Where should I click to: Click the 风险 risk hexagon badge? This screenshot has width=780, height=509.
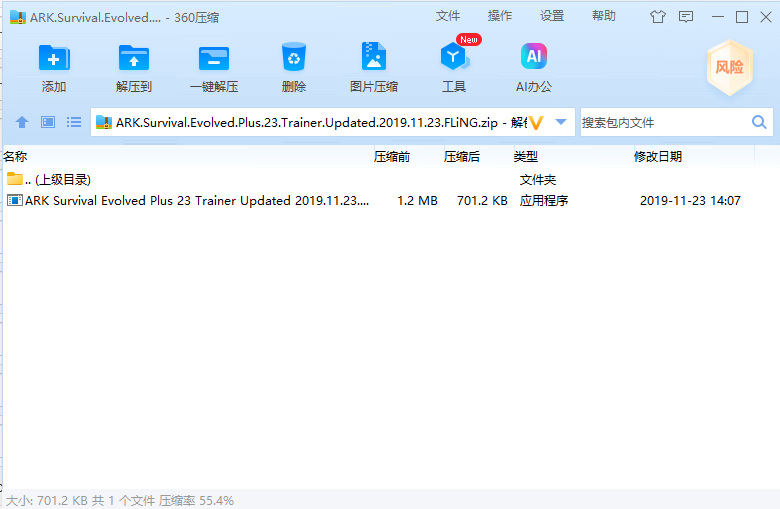pyautogui.click(x=729, y=68)
